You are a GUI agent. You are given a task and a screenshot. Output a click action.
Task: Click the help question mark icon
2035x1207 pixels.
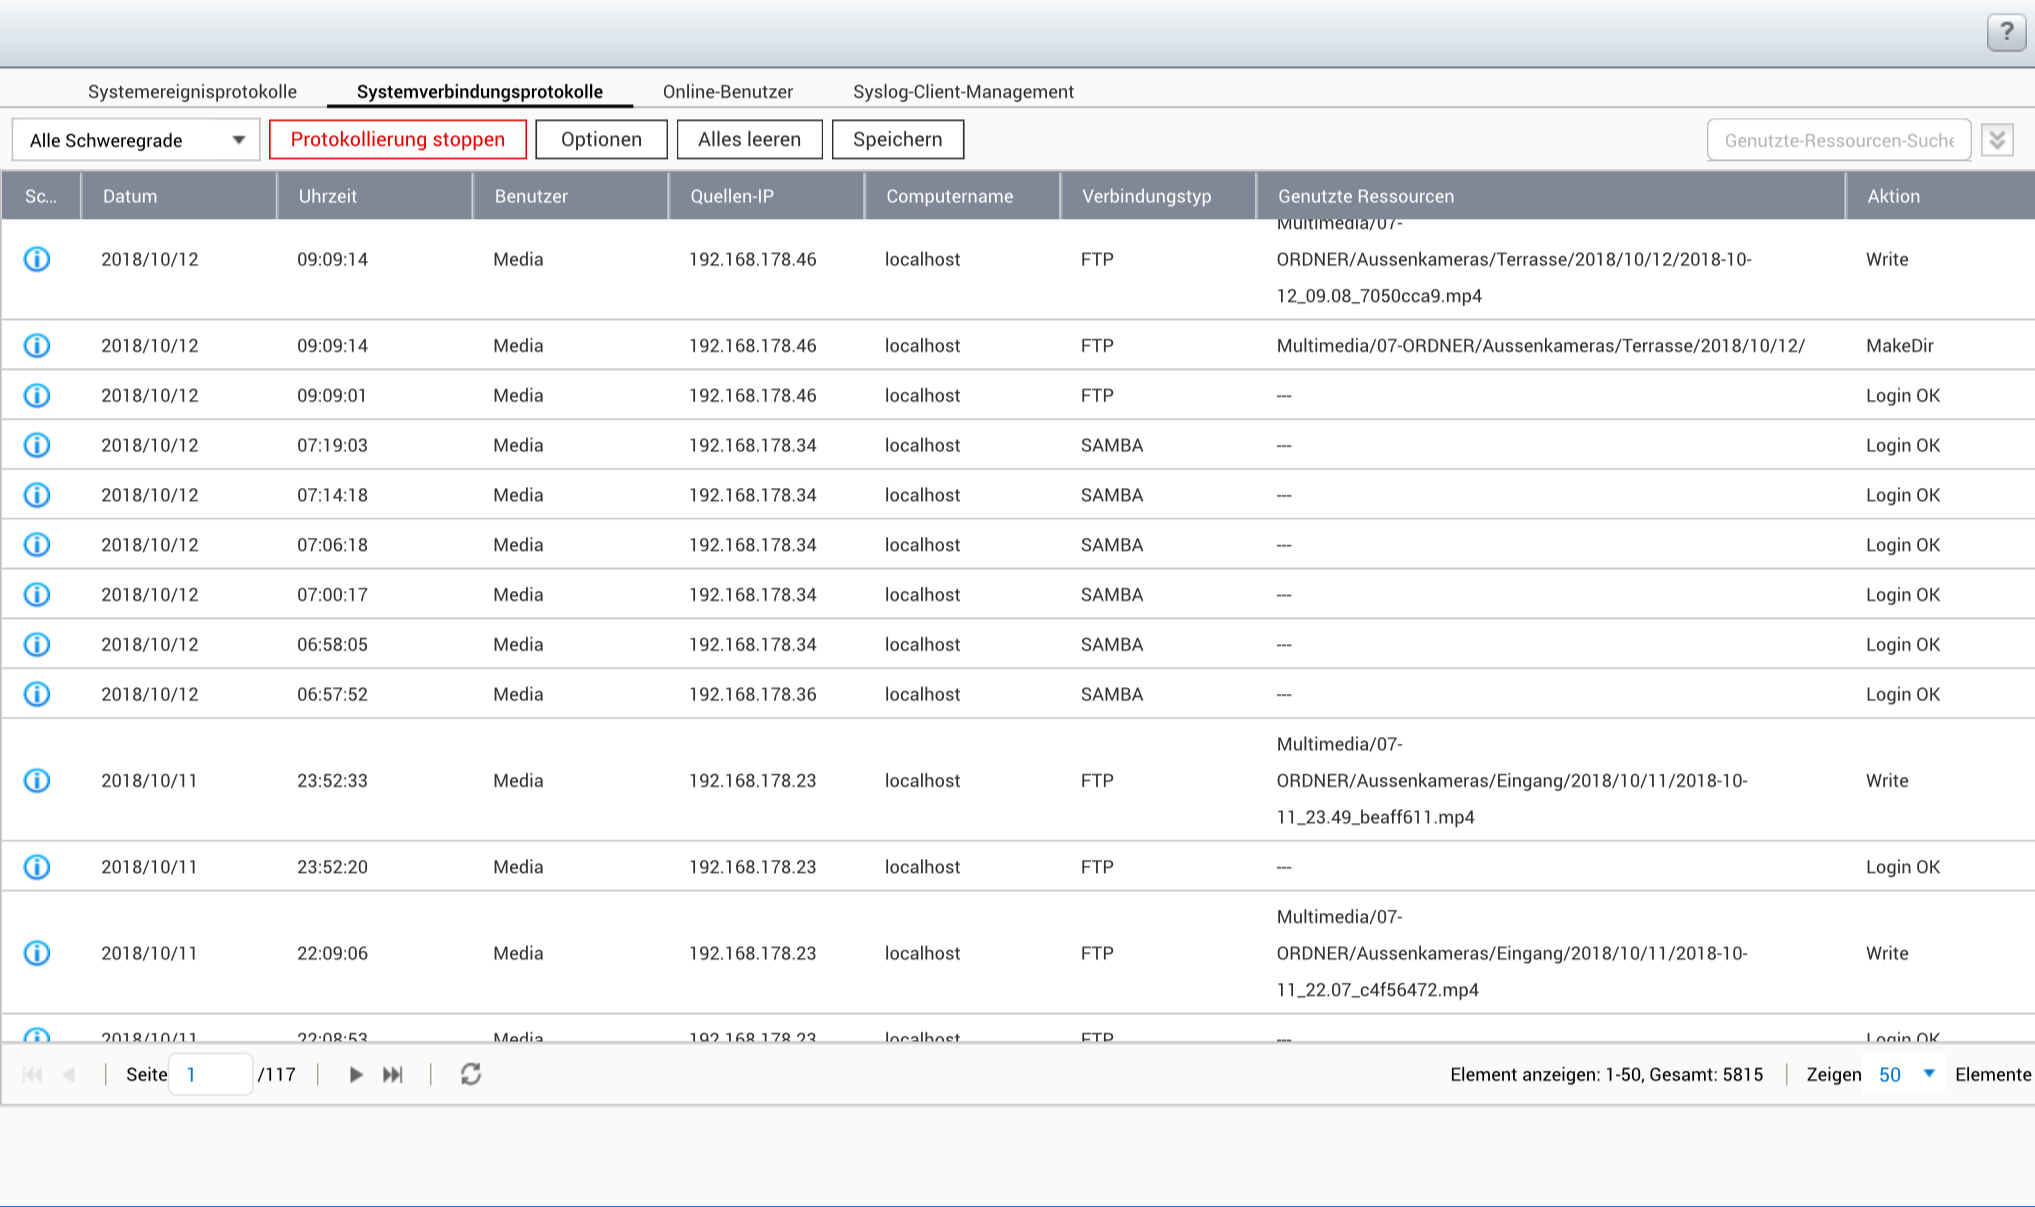tap(2005, 32)
